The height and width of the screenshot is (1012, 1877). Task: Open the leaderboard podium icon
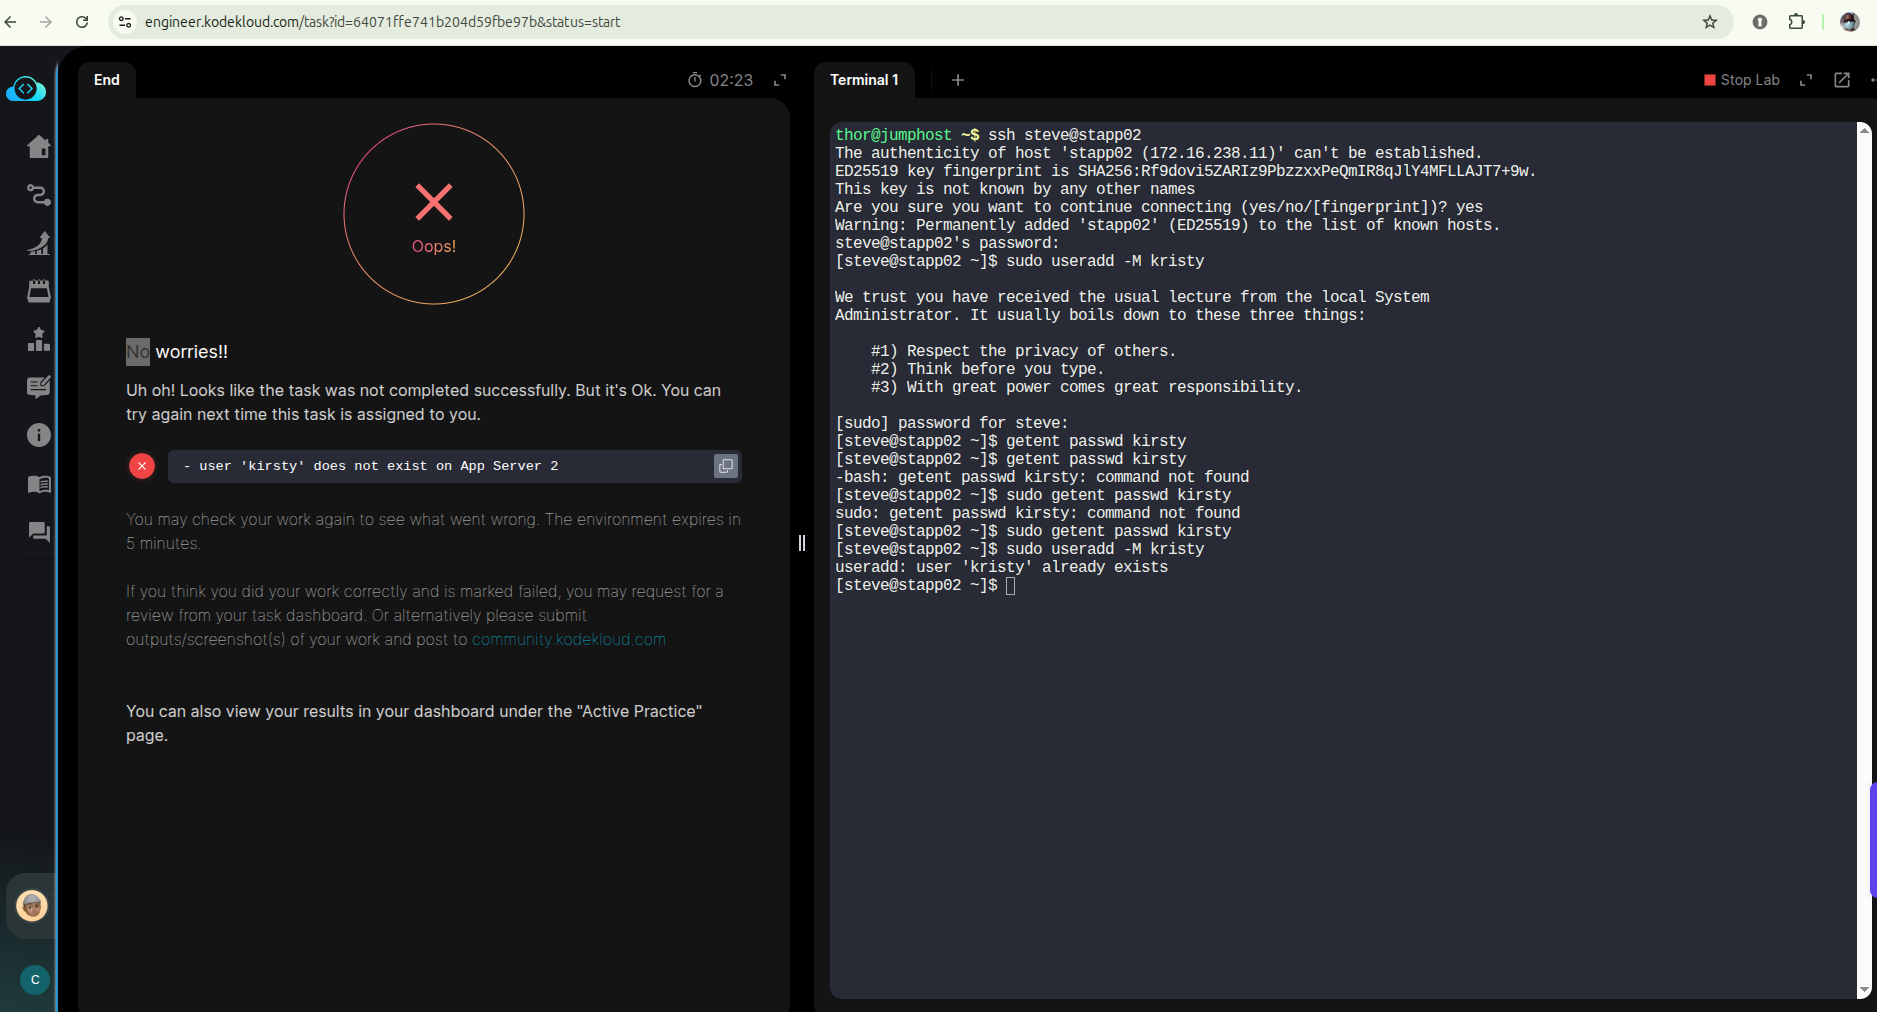(38, 339)
